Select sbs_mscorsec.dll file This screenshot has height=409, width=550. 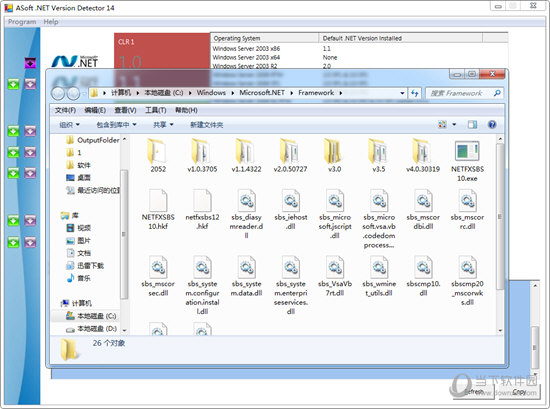[x=158, y=276]
